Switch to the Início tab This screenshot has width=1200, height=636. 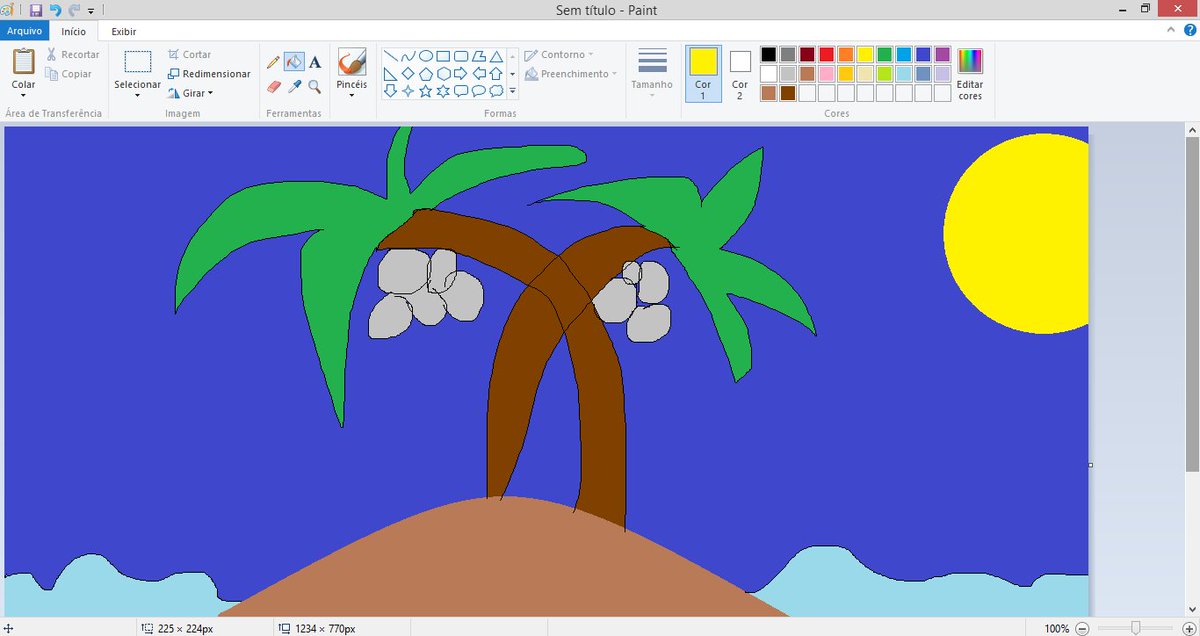[74, 32]
